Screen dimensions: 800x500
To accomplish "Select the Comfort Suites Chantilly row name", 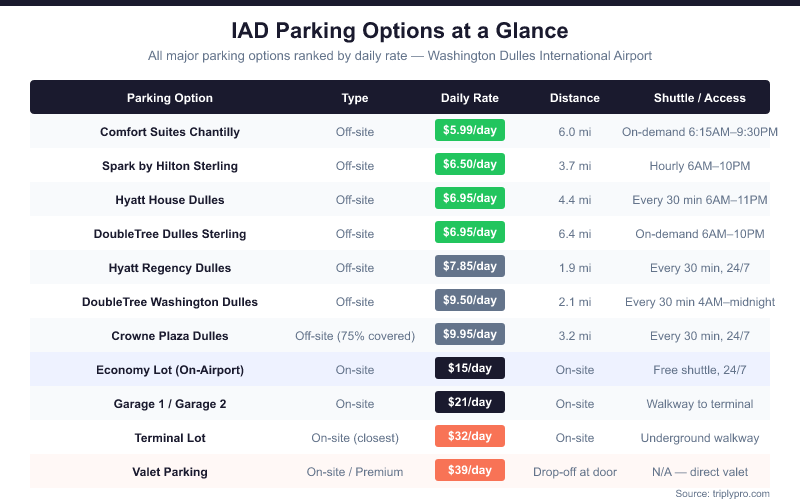I will point(170,132).
